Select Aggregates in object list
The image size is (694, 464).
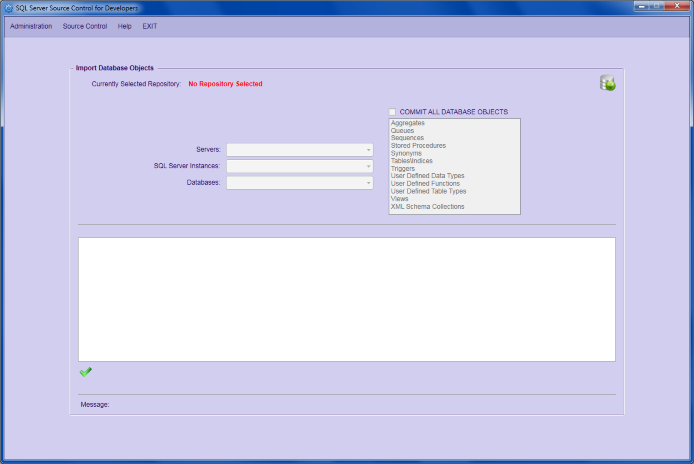[x=408, y=123]
